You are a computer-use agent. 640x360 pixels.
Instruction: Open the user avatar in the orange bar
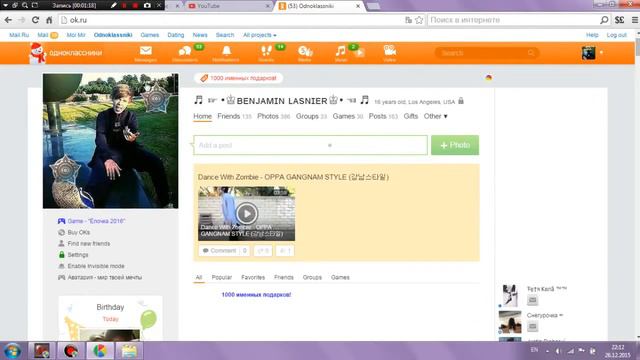(588, 53)
